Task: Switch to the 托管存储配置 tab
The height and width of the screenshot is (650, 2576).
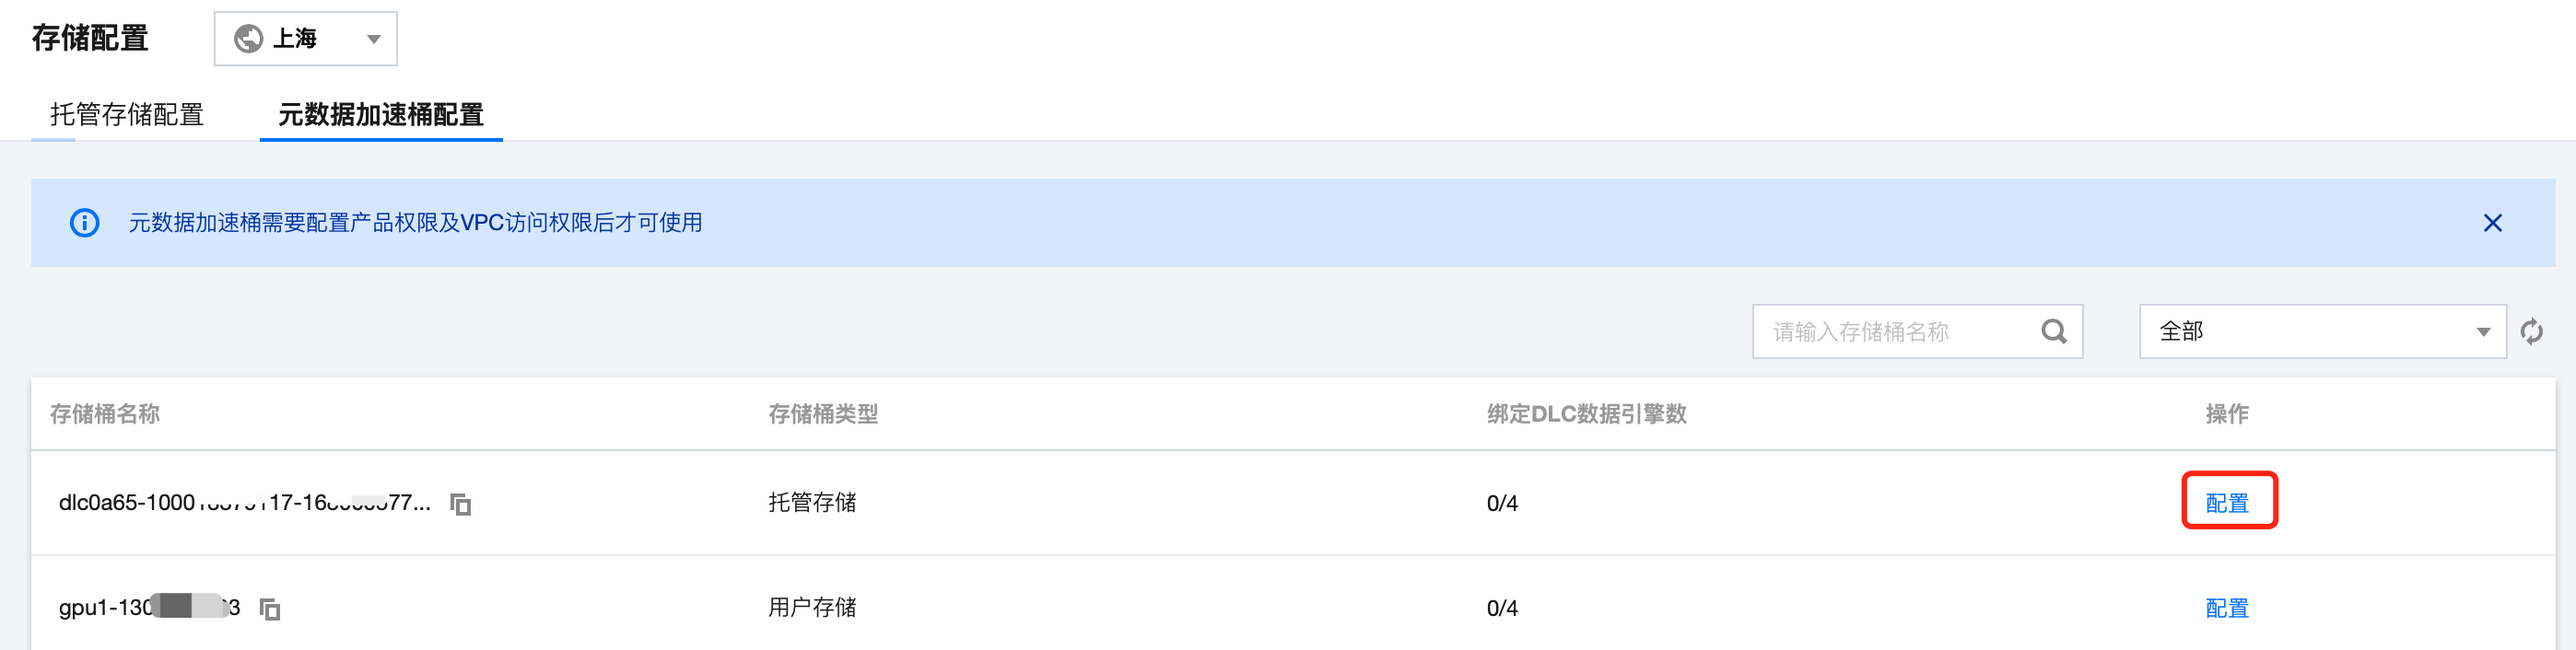Action: tap(127, 115)
